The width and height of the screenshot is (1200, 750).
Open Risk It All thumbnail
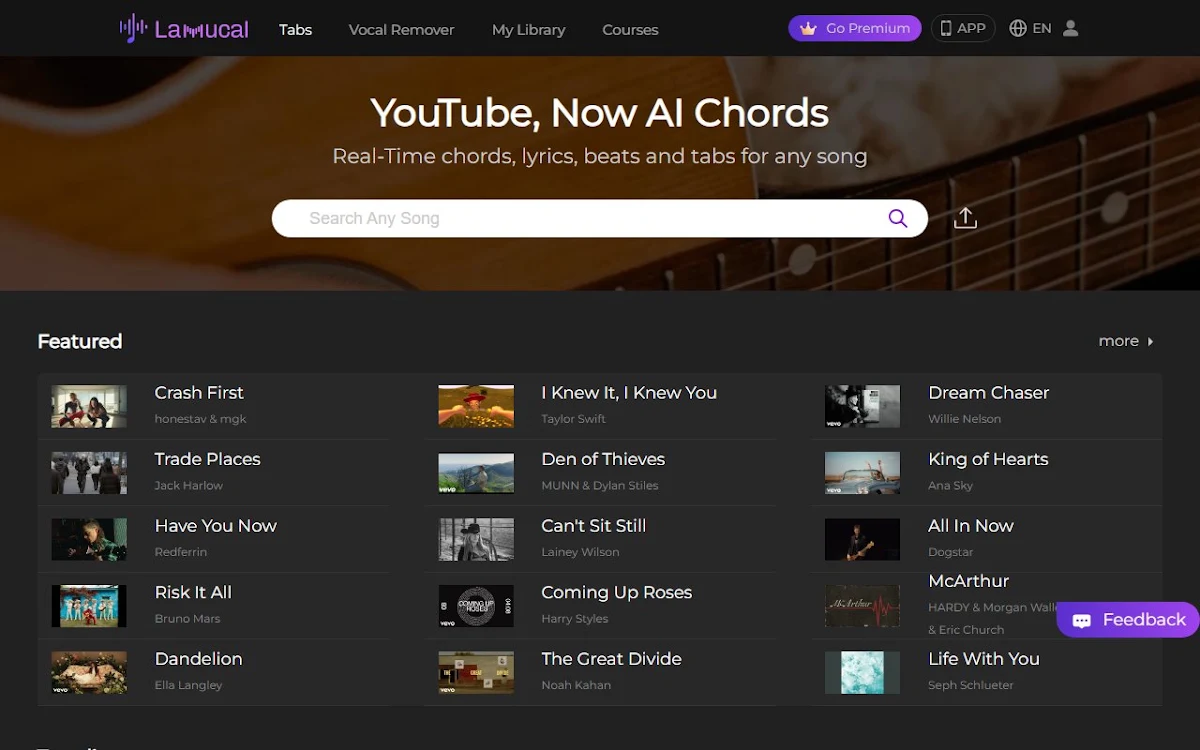click(89, 606)
